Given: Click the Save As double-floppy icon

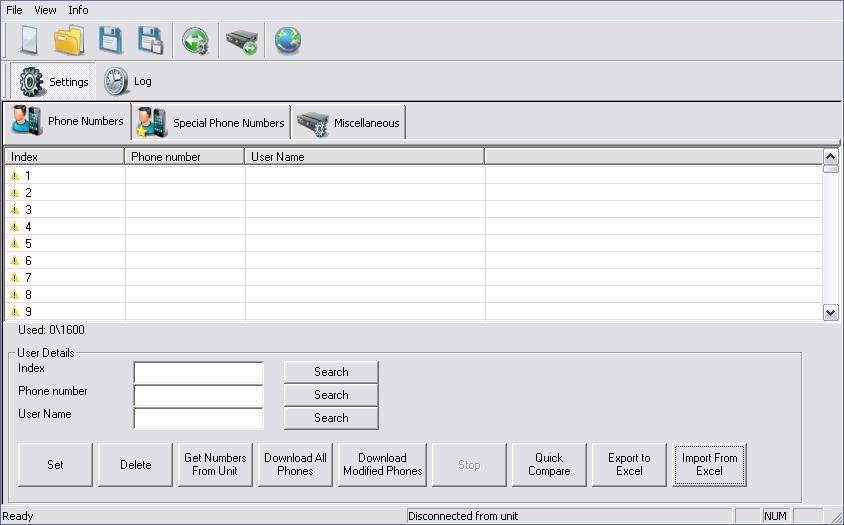Looking at the screenshot, I should (x=150, y=41).
